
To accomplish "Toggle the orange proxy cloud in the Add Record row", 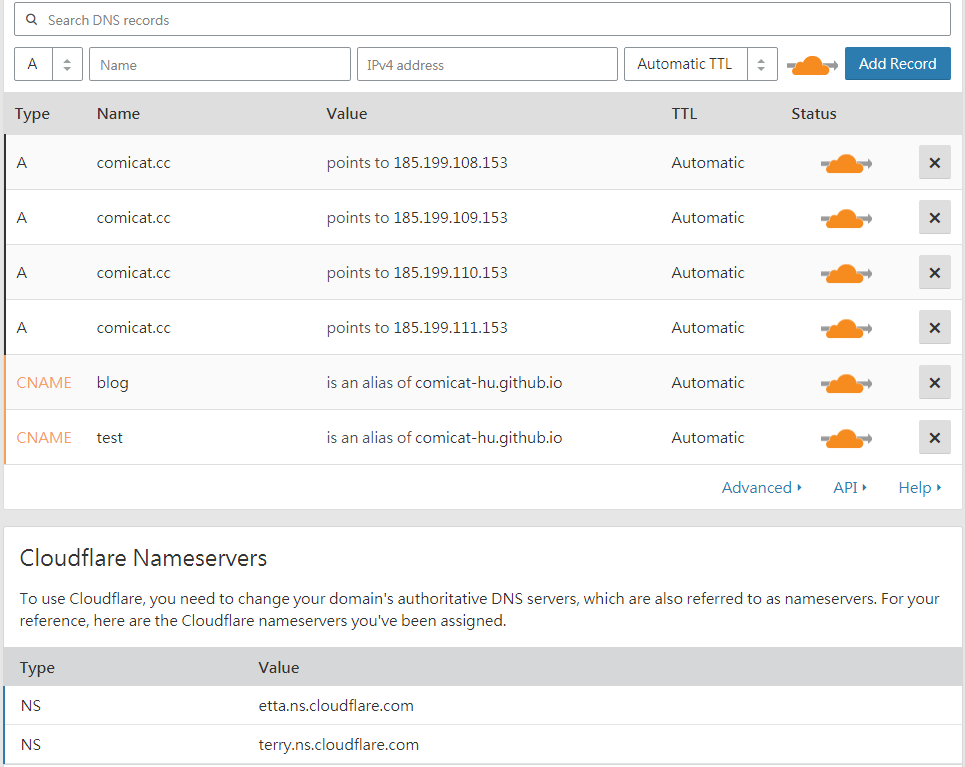I will [812, 64].
